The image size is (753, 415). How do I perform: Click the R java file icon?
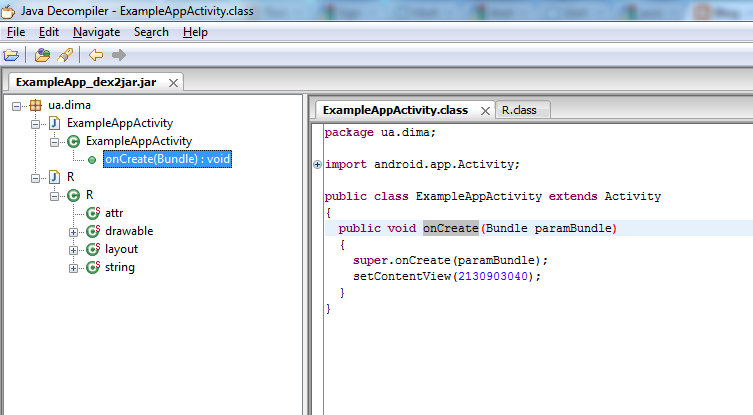[x=55, y=177]
